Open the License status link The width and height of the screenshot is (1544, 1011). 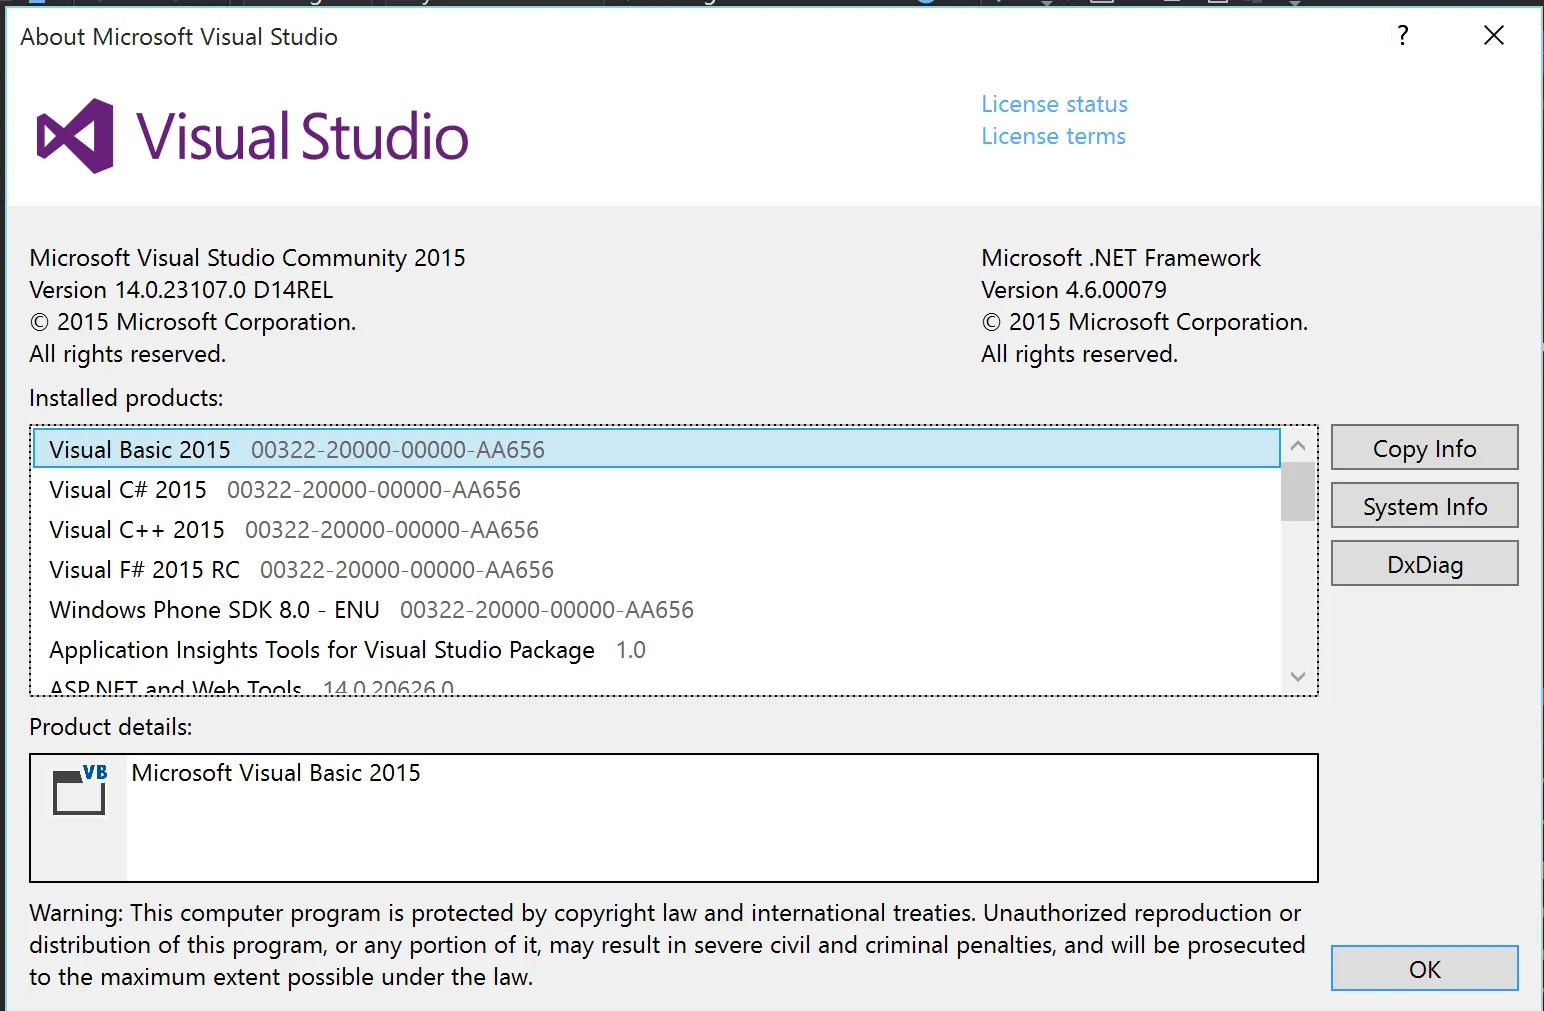(x=1054, y=104)
